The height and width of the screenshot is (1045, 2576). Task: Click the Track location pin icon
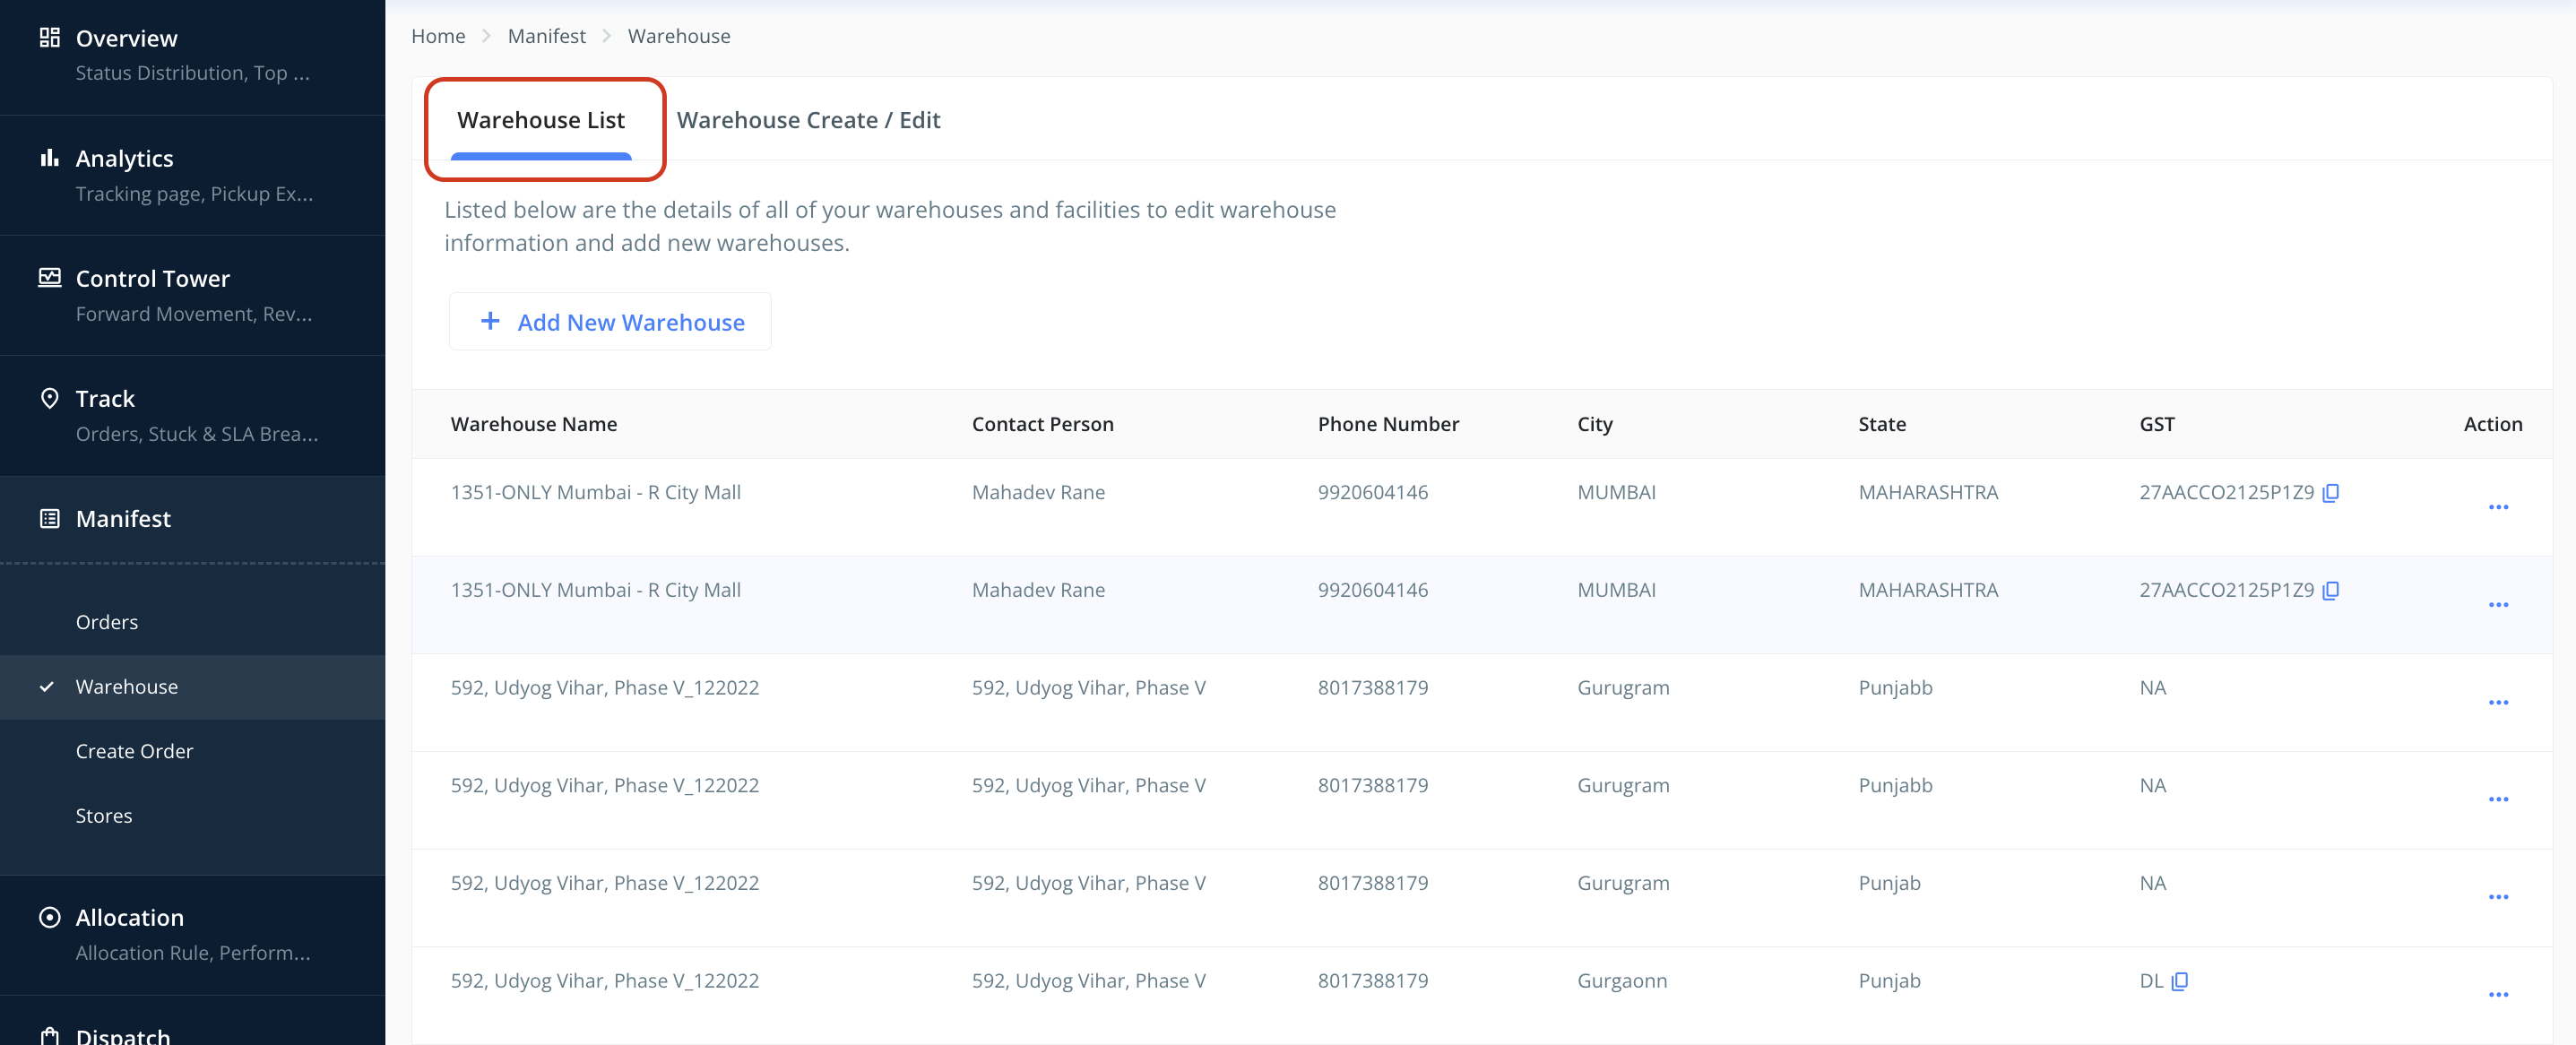coord(49,398)
